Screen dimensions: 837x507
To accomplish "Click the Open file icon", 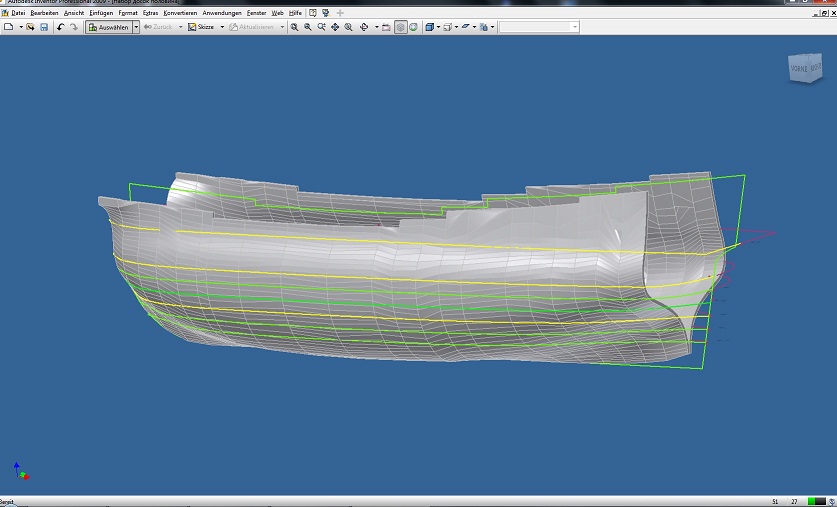I will coord(31,27).
